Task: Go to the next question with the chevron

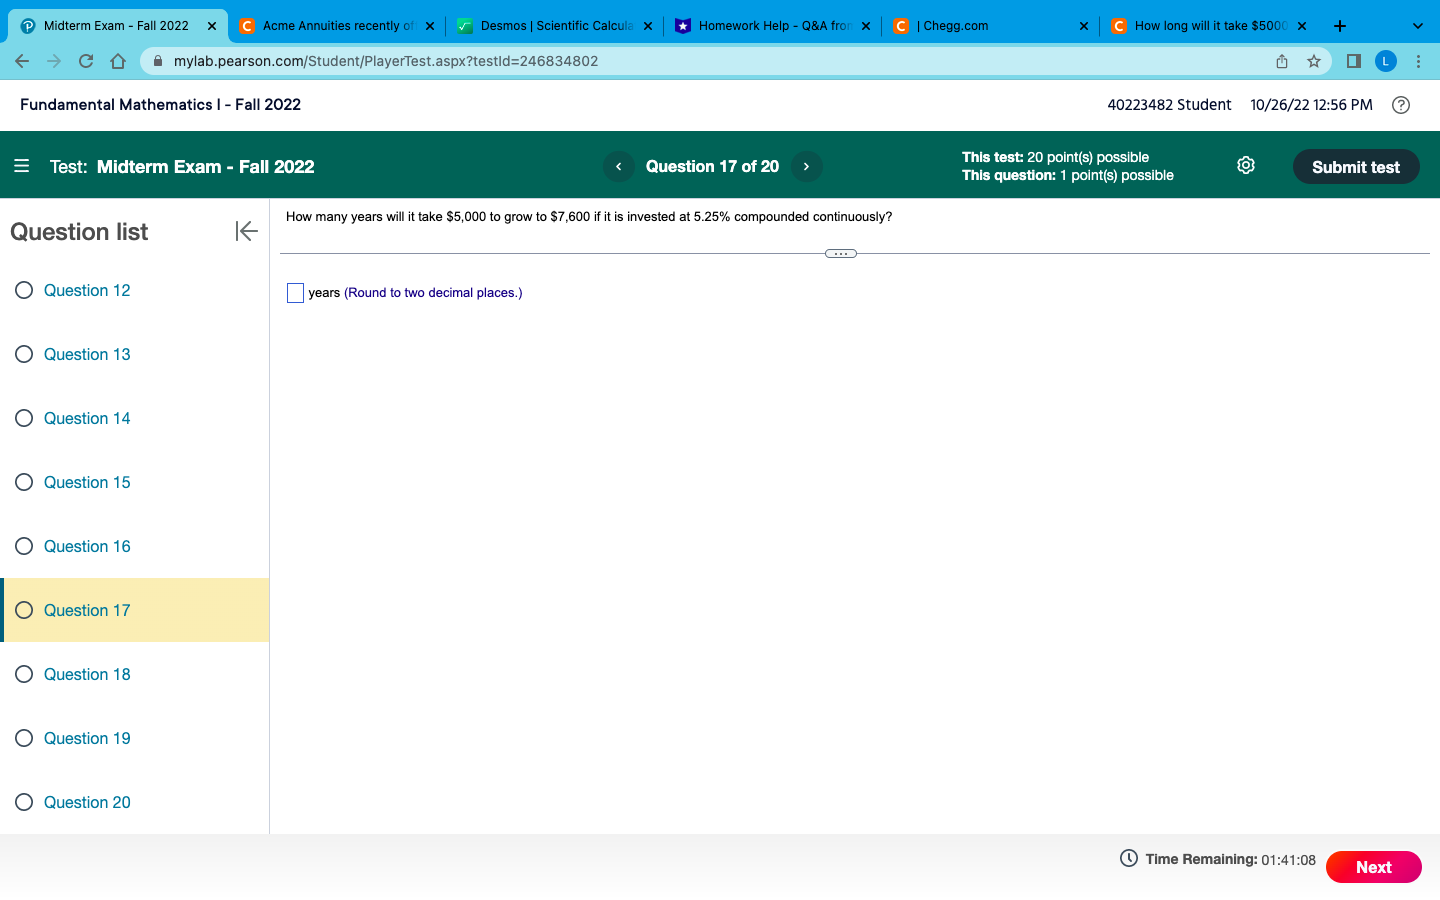Action: tap(806, 166)
